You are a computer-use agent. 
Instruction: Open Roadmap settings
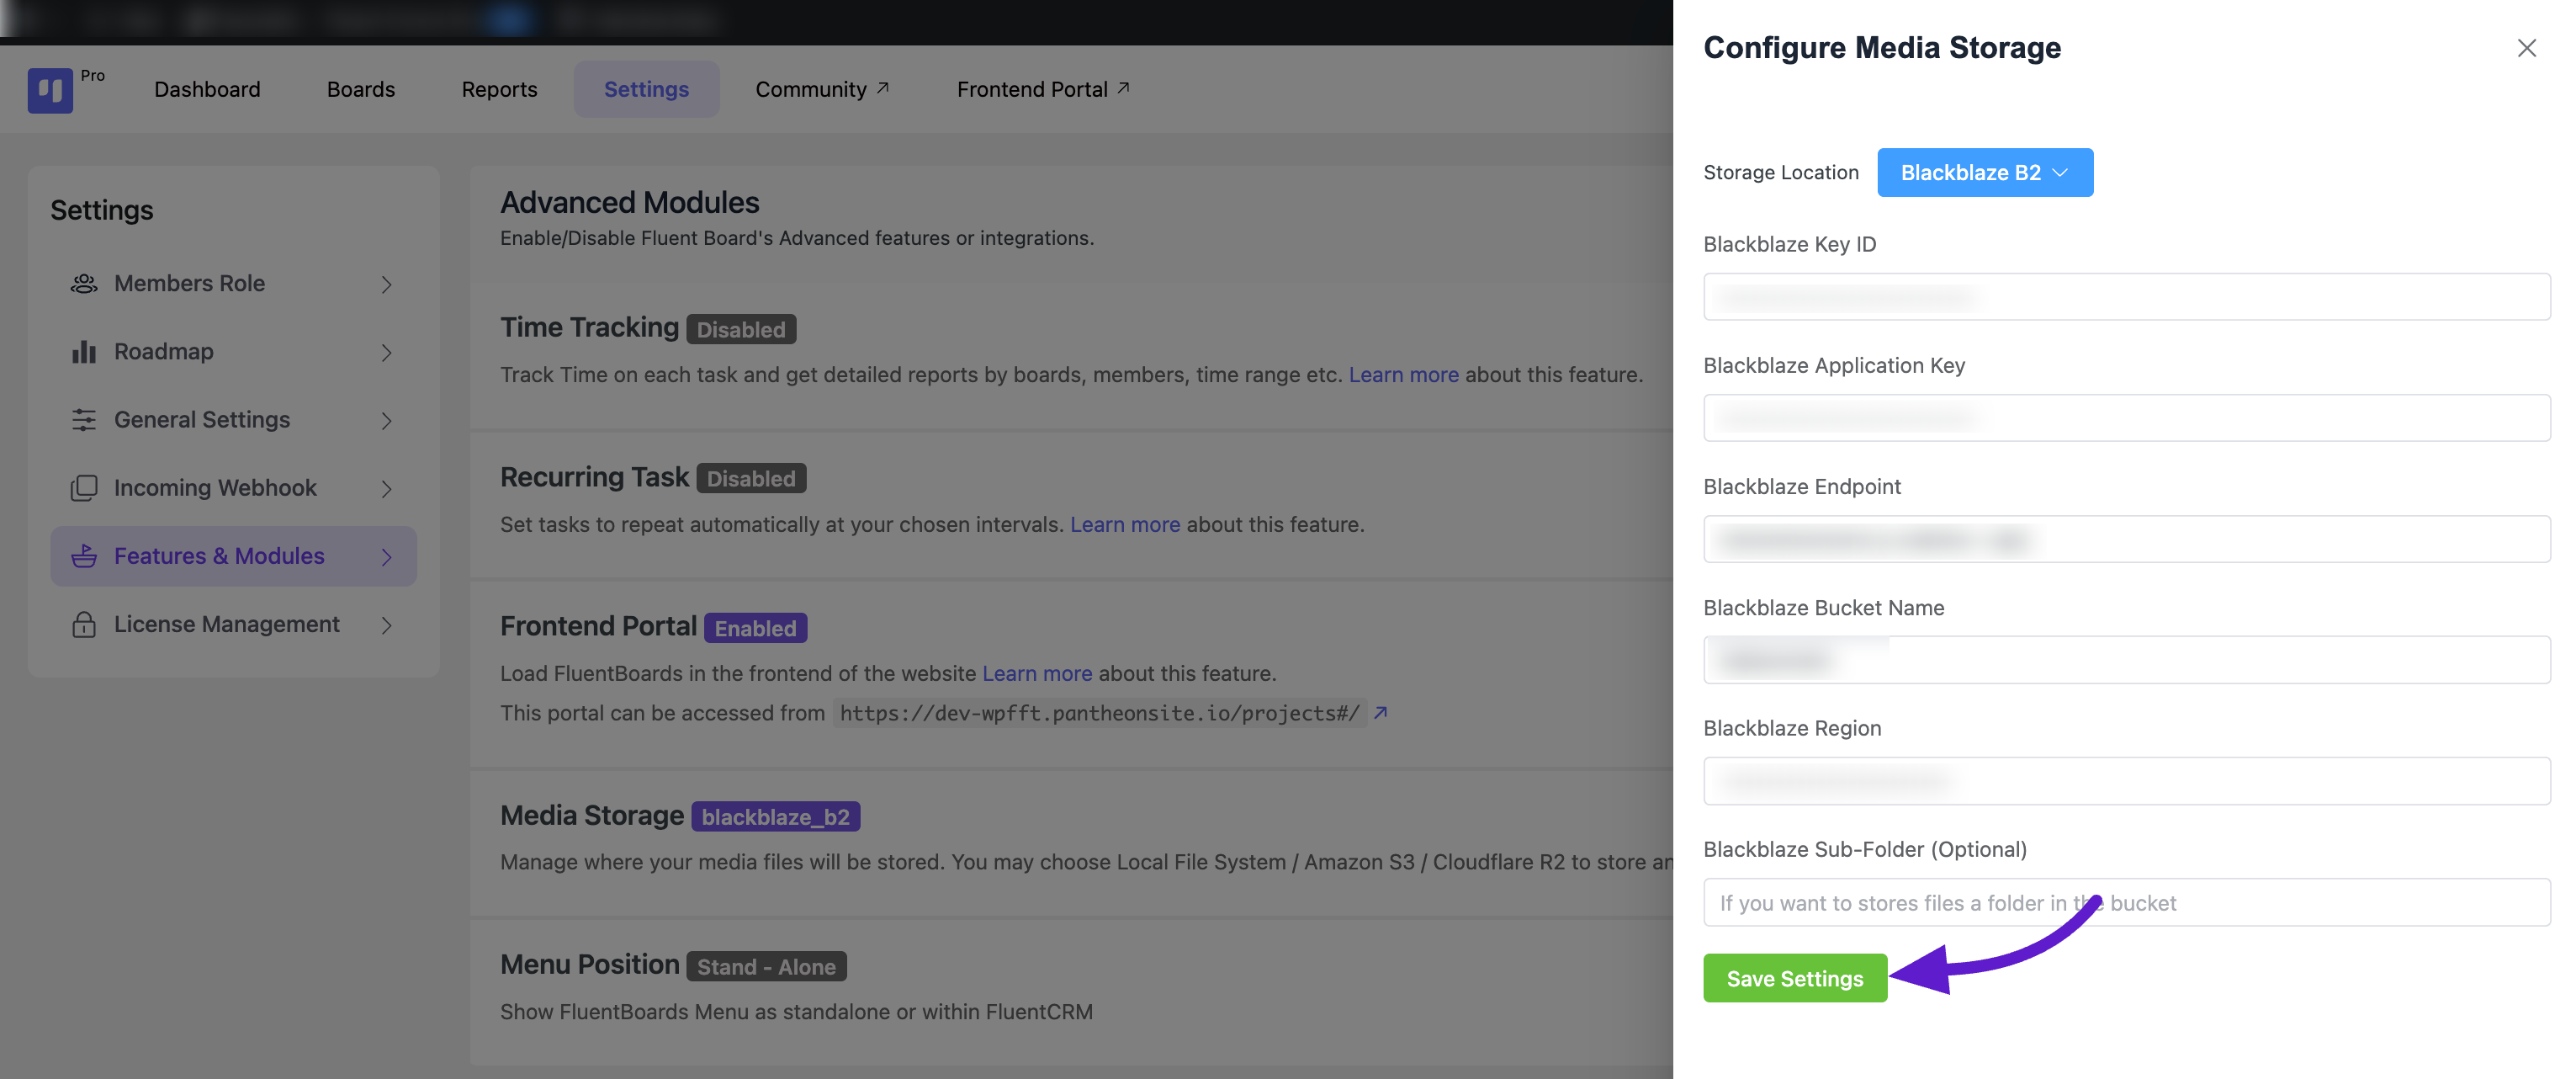coord(234,352)
